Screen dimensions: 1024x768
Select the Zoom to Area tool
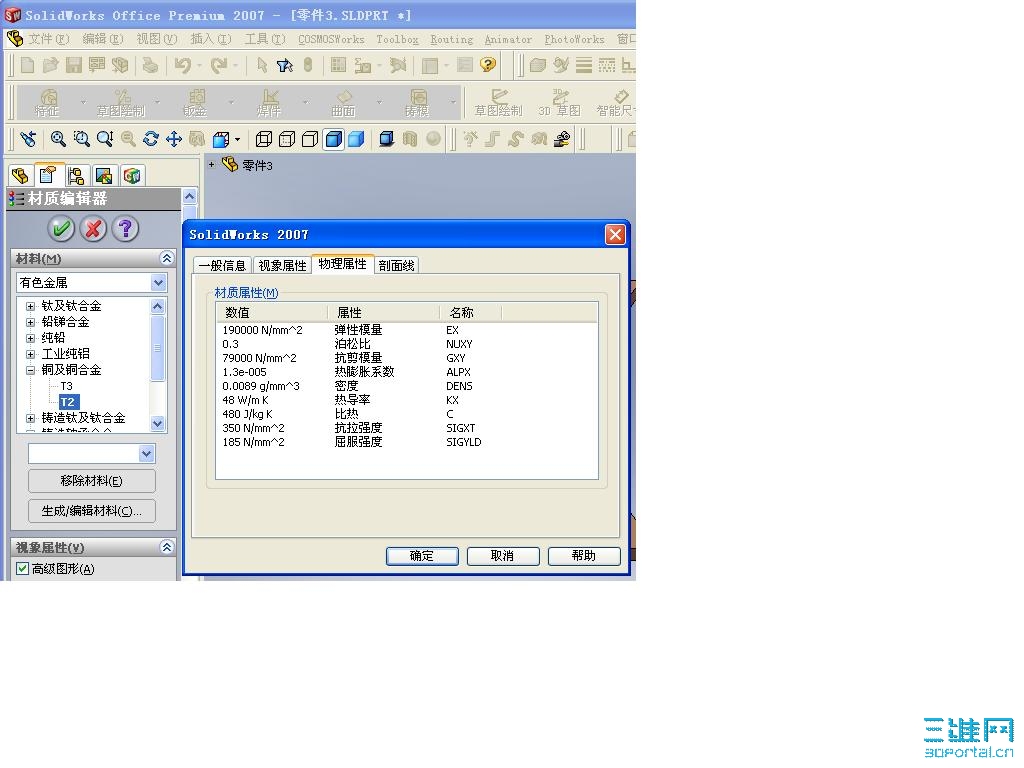pos(82,138)
